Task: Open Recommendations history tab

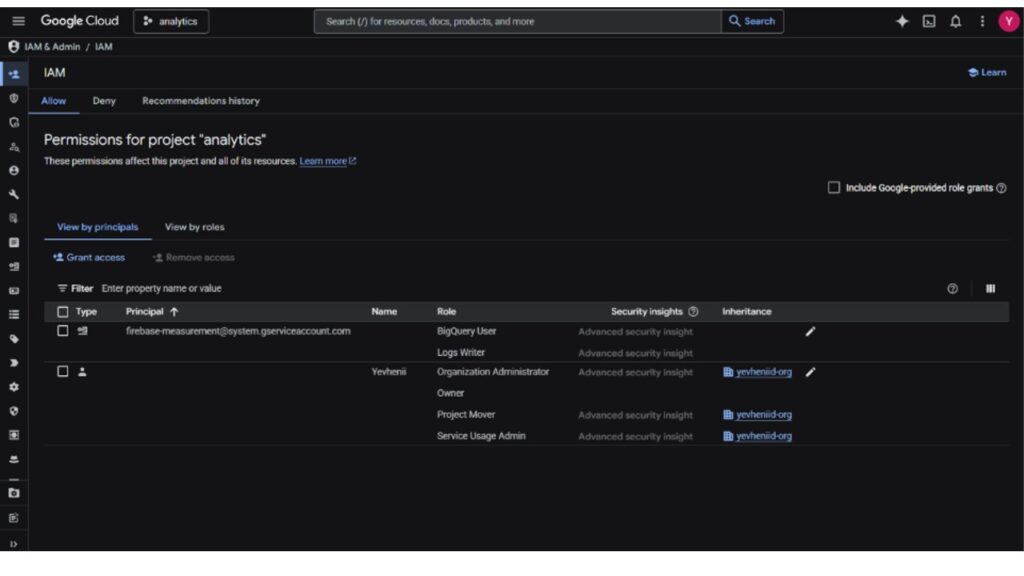Action: click(201, 101)
